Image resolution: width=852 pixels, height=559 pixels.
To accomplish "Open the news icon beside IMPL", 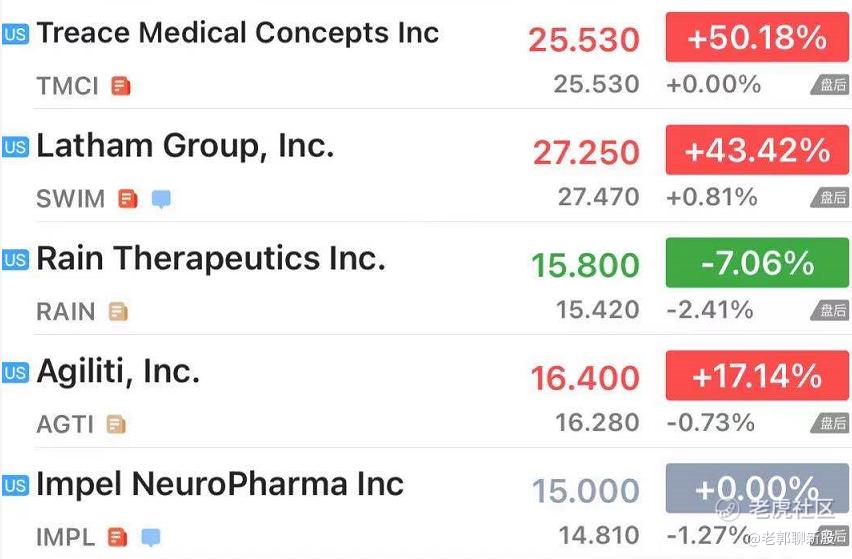I will tap(118, 537).
